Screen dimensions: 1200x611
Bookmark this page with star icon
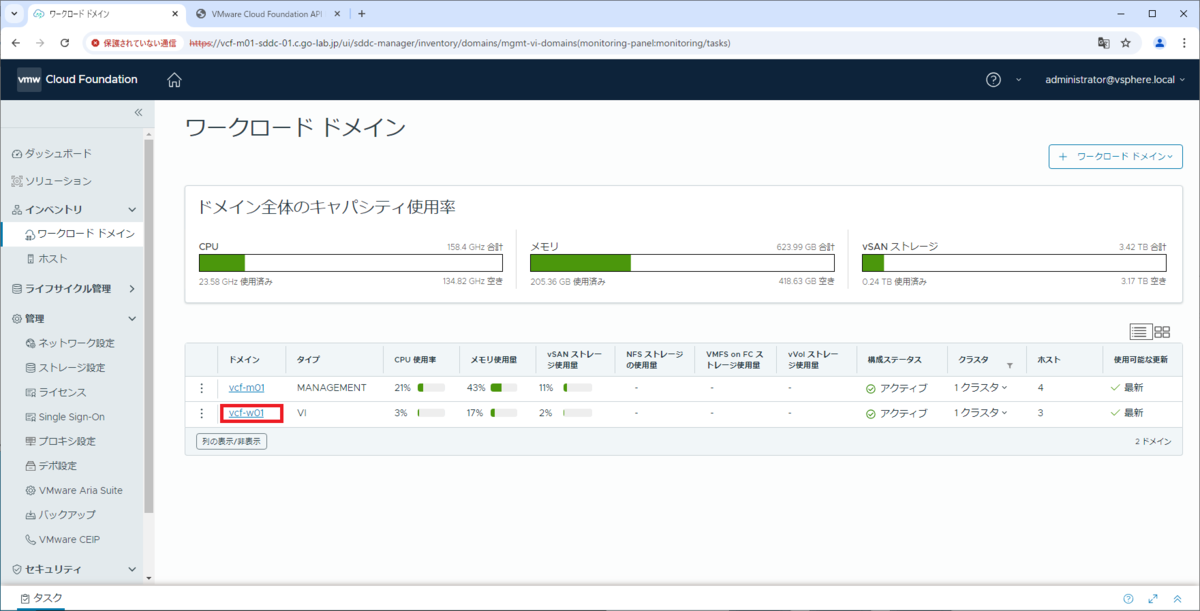[1126, 43]
